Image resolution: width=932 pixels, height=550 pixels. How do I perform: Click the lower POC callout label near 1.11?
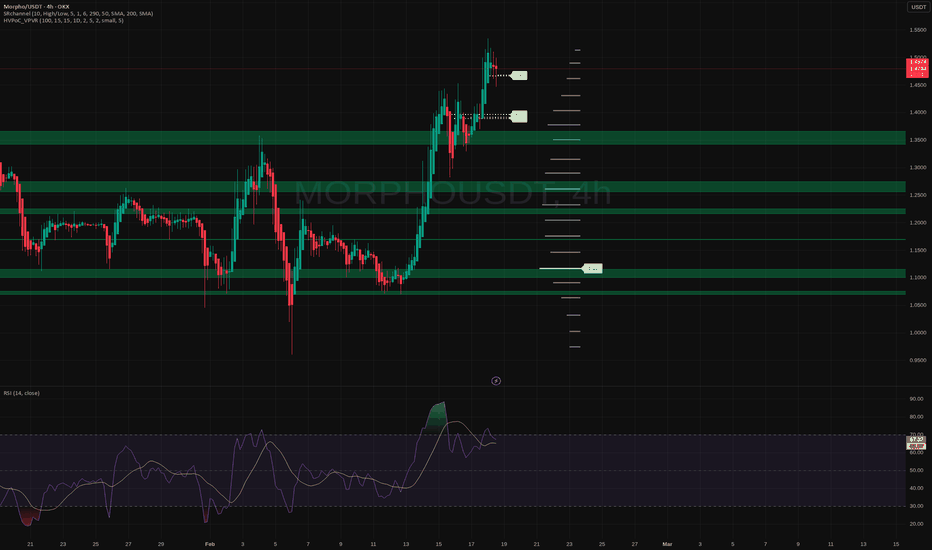pos(592,268)
